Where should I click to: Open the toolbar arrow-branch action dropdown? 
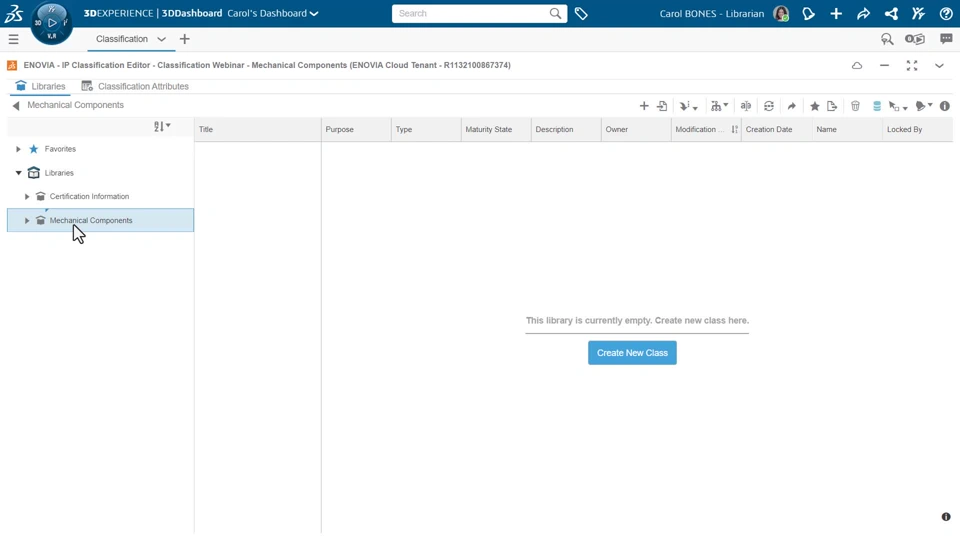[x=688, y=106]
